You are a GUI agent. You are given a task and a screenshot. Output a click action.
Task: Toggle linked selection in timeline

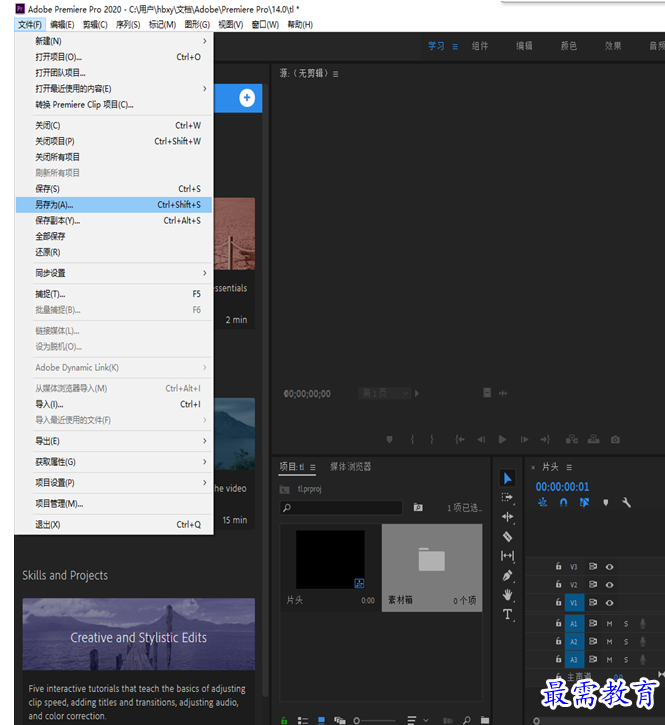pyautogui.click(x=585, y=502)
